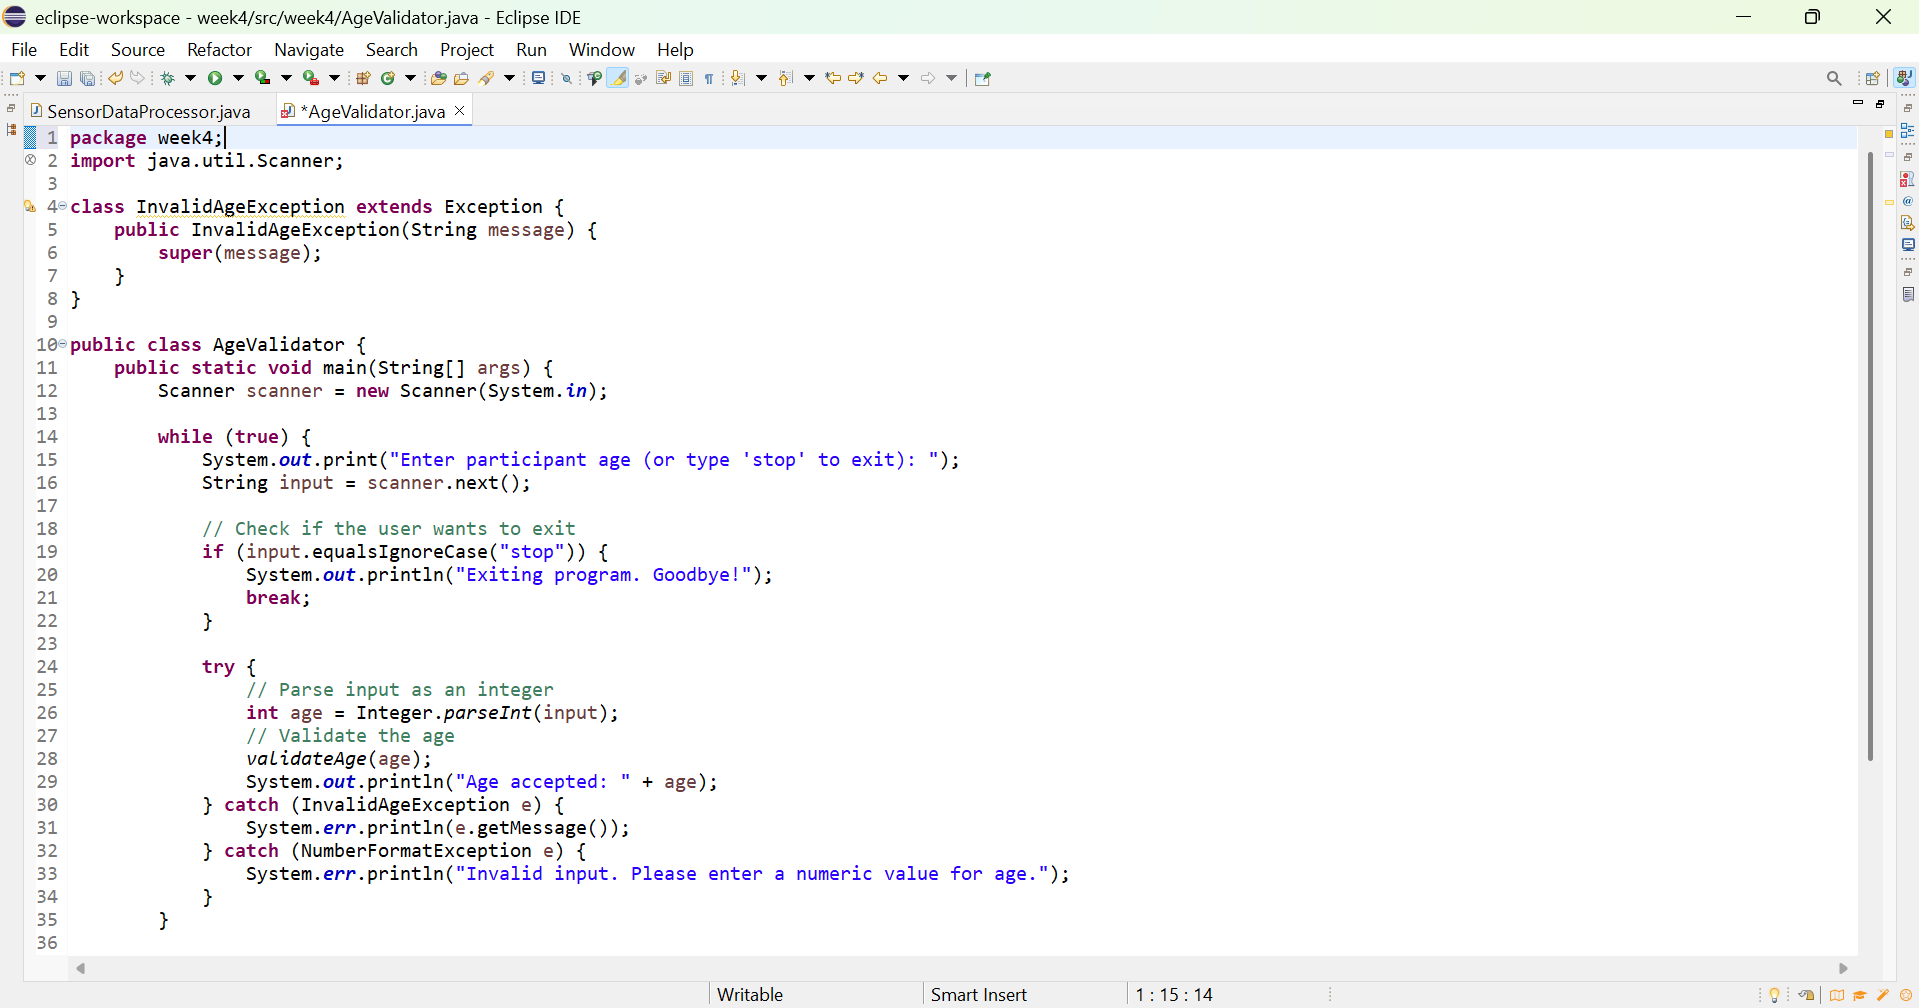Click the restore button of the editor area

click(x=1880, y=103)
